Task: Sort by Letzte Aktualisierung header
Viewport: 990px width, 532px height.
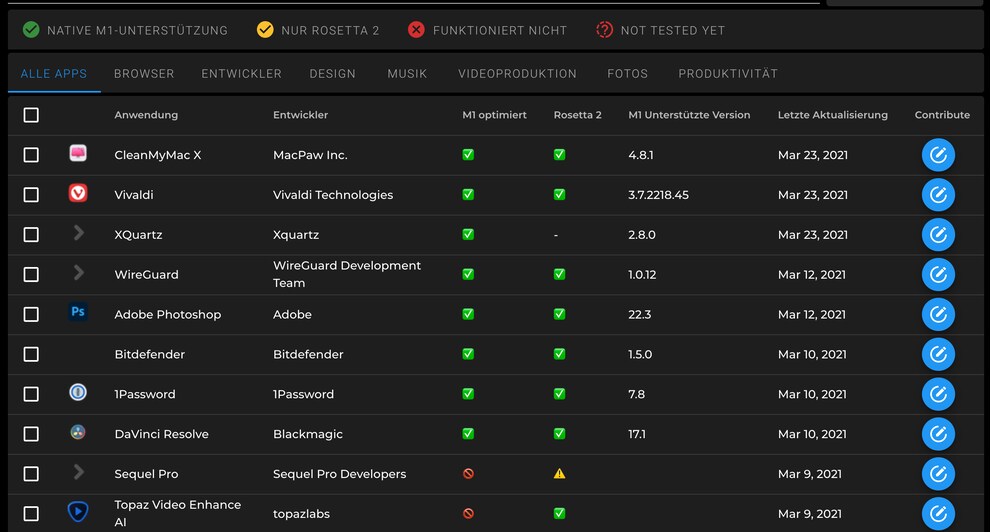Action: 833,115
